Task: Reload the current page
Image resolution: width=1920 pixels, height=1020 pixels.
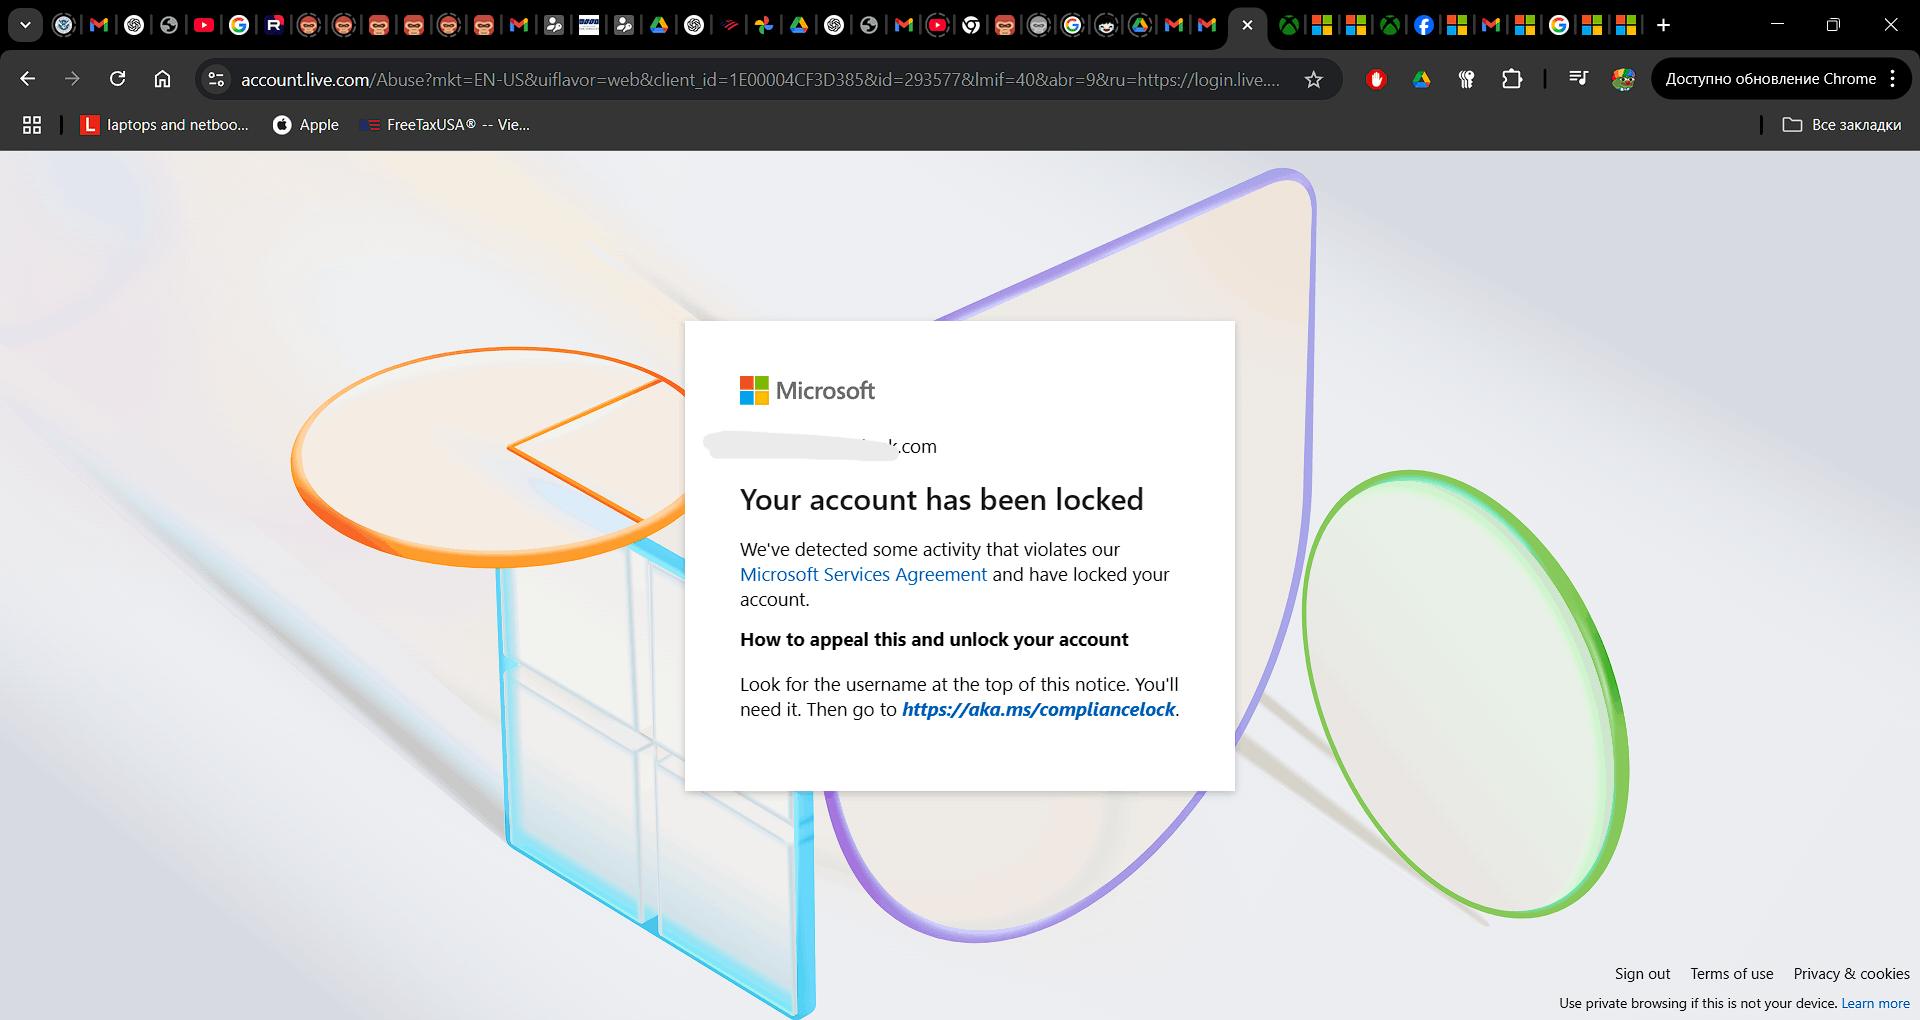Action: pyautogui.click(x=117, y=79)
